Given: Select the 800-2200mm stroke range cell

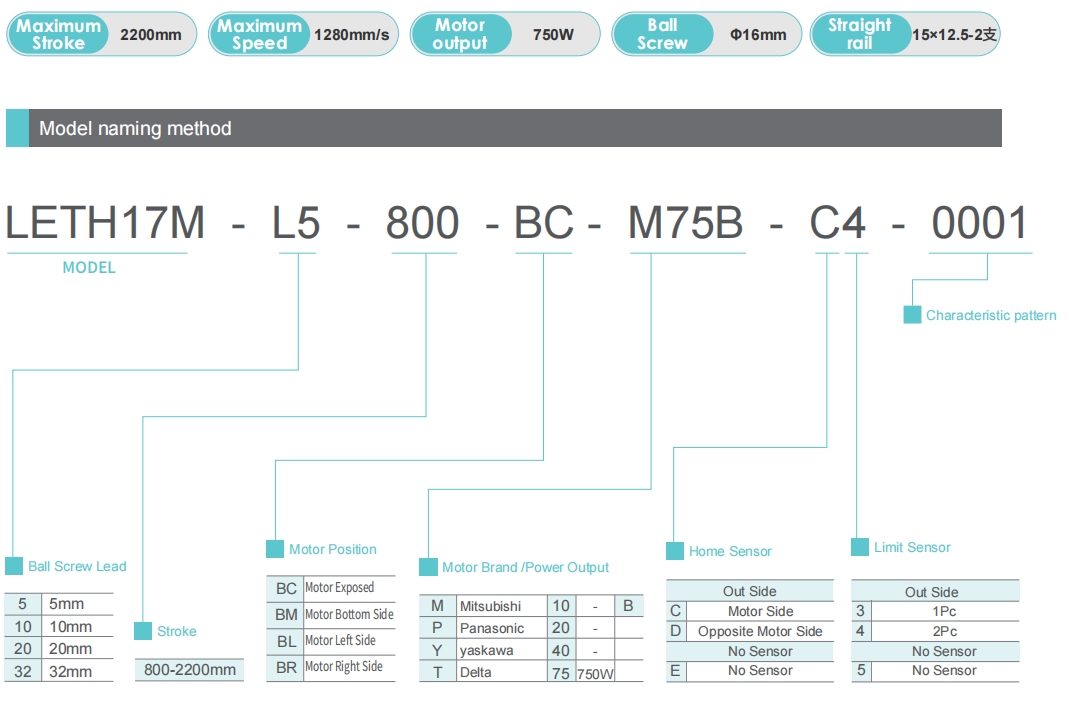Looking at the screenshot, I should click(x=190, y=670).
